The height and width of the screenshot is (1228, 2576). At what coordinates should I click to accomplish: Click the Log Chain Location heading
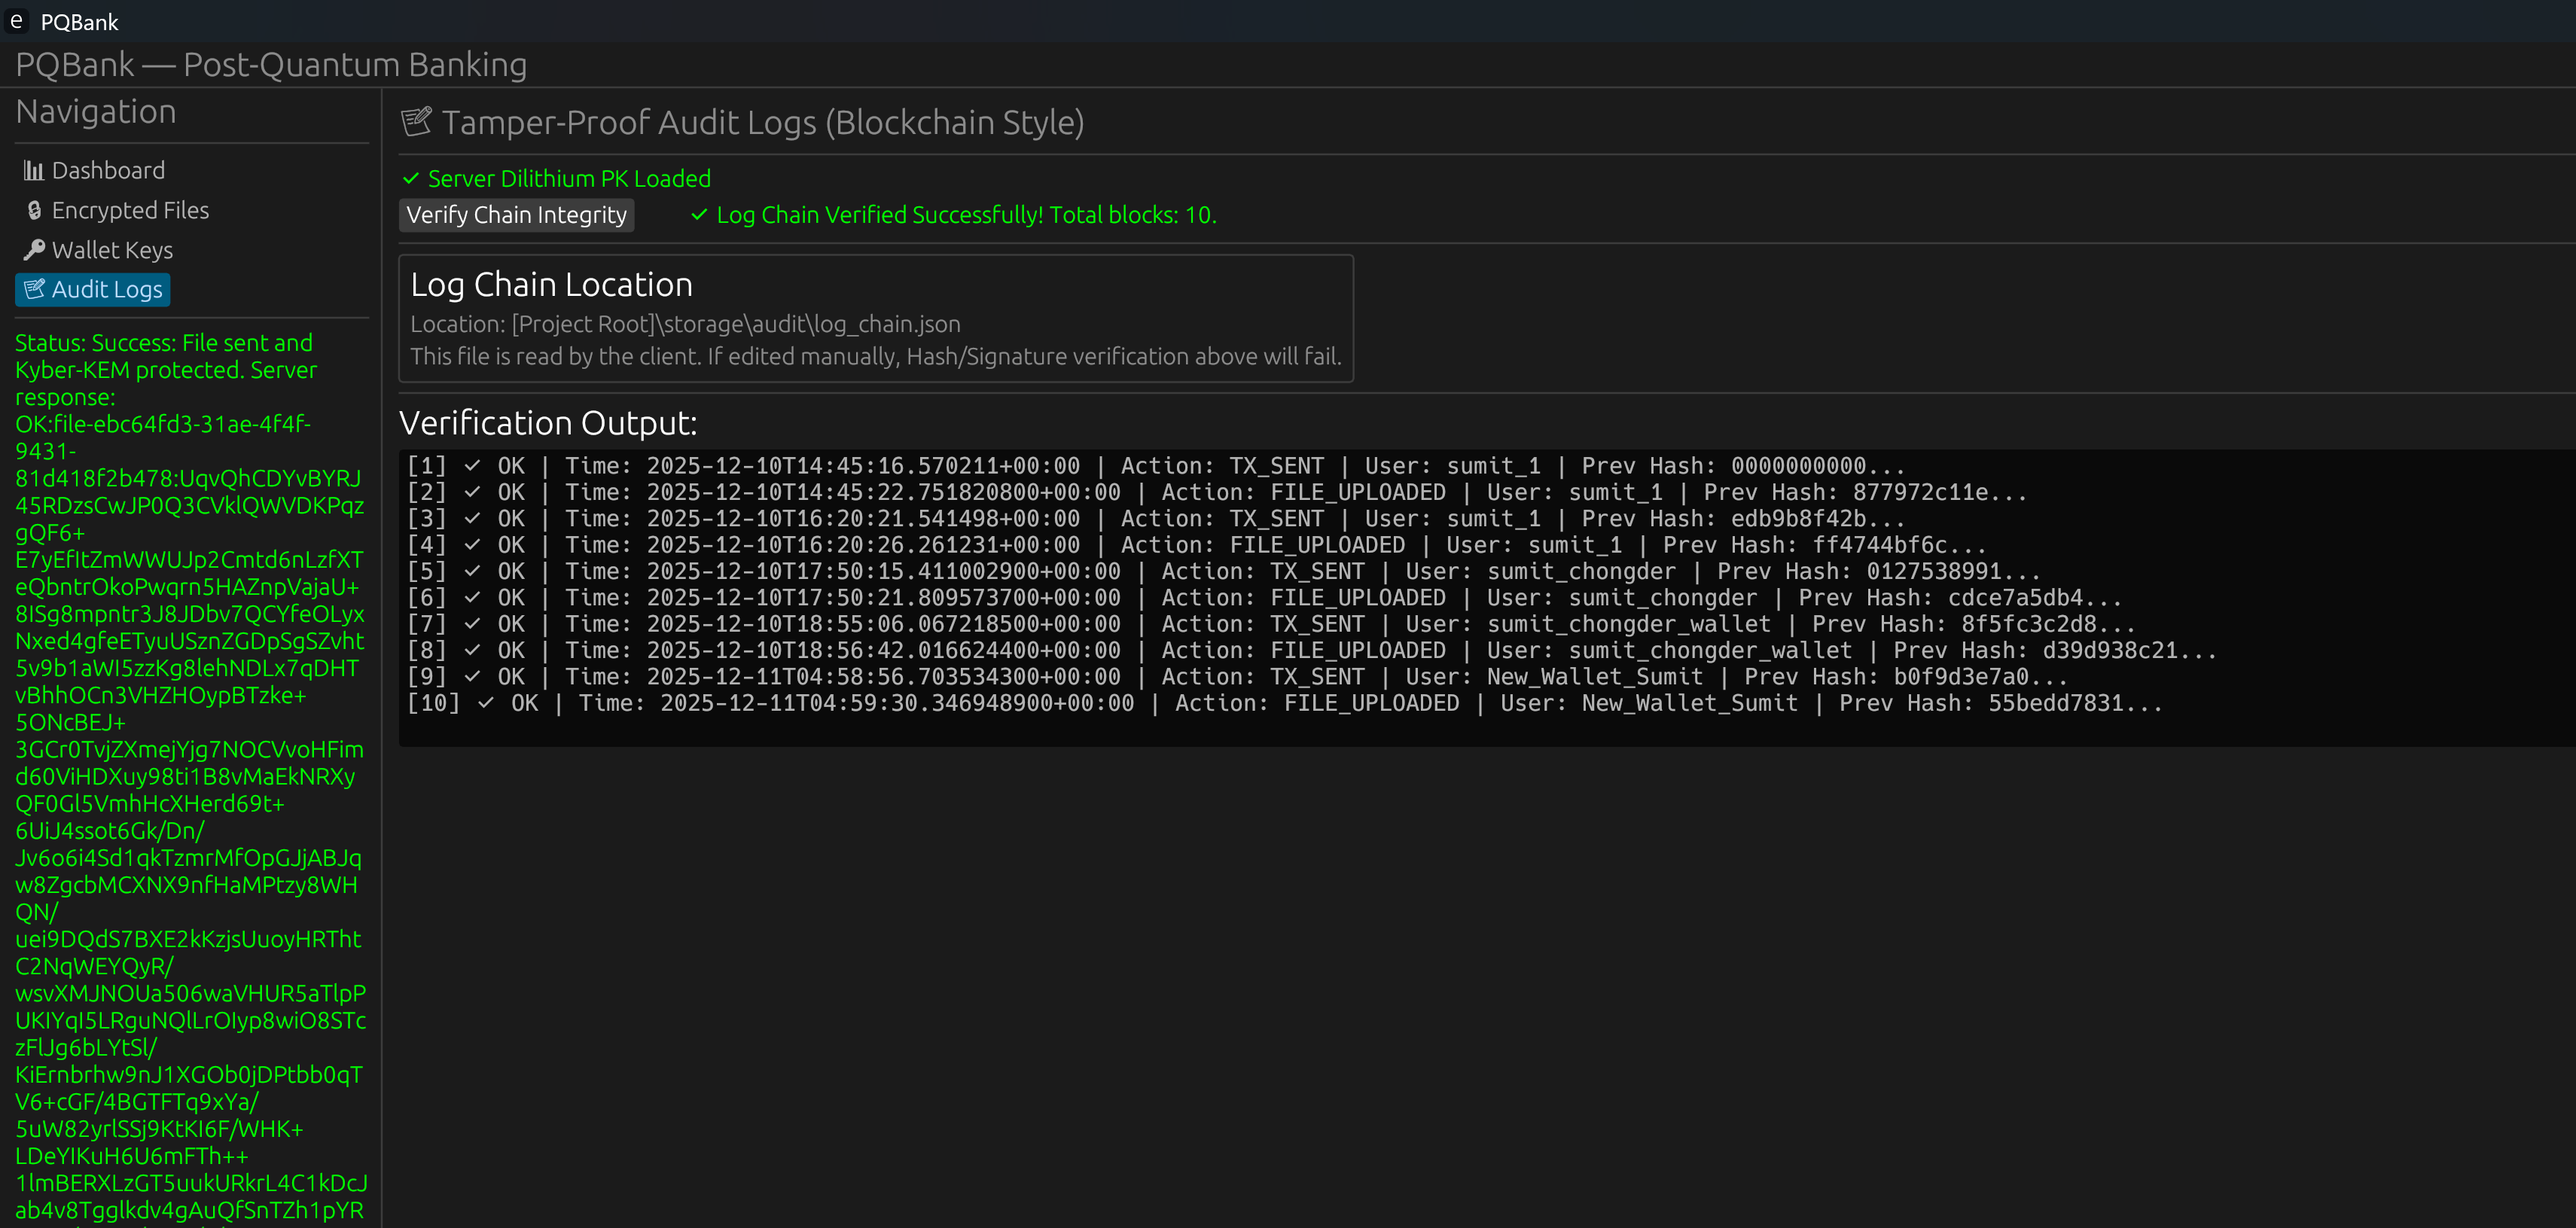coord(551,285)
